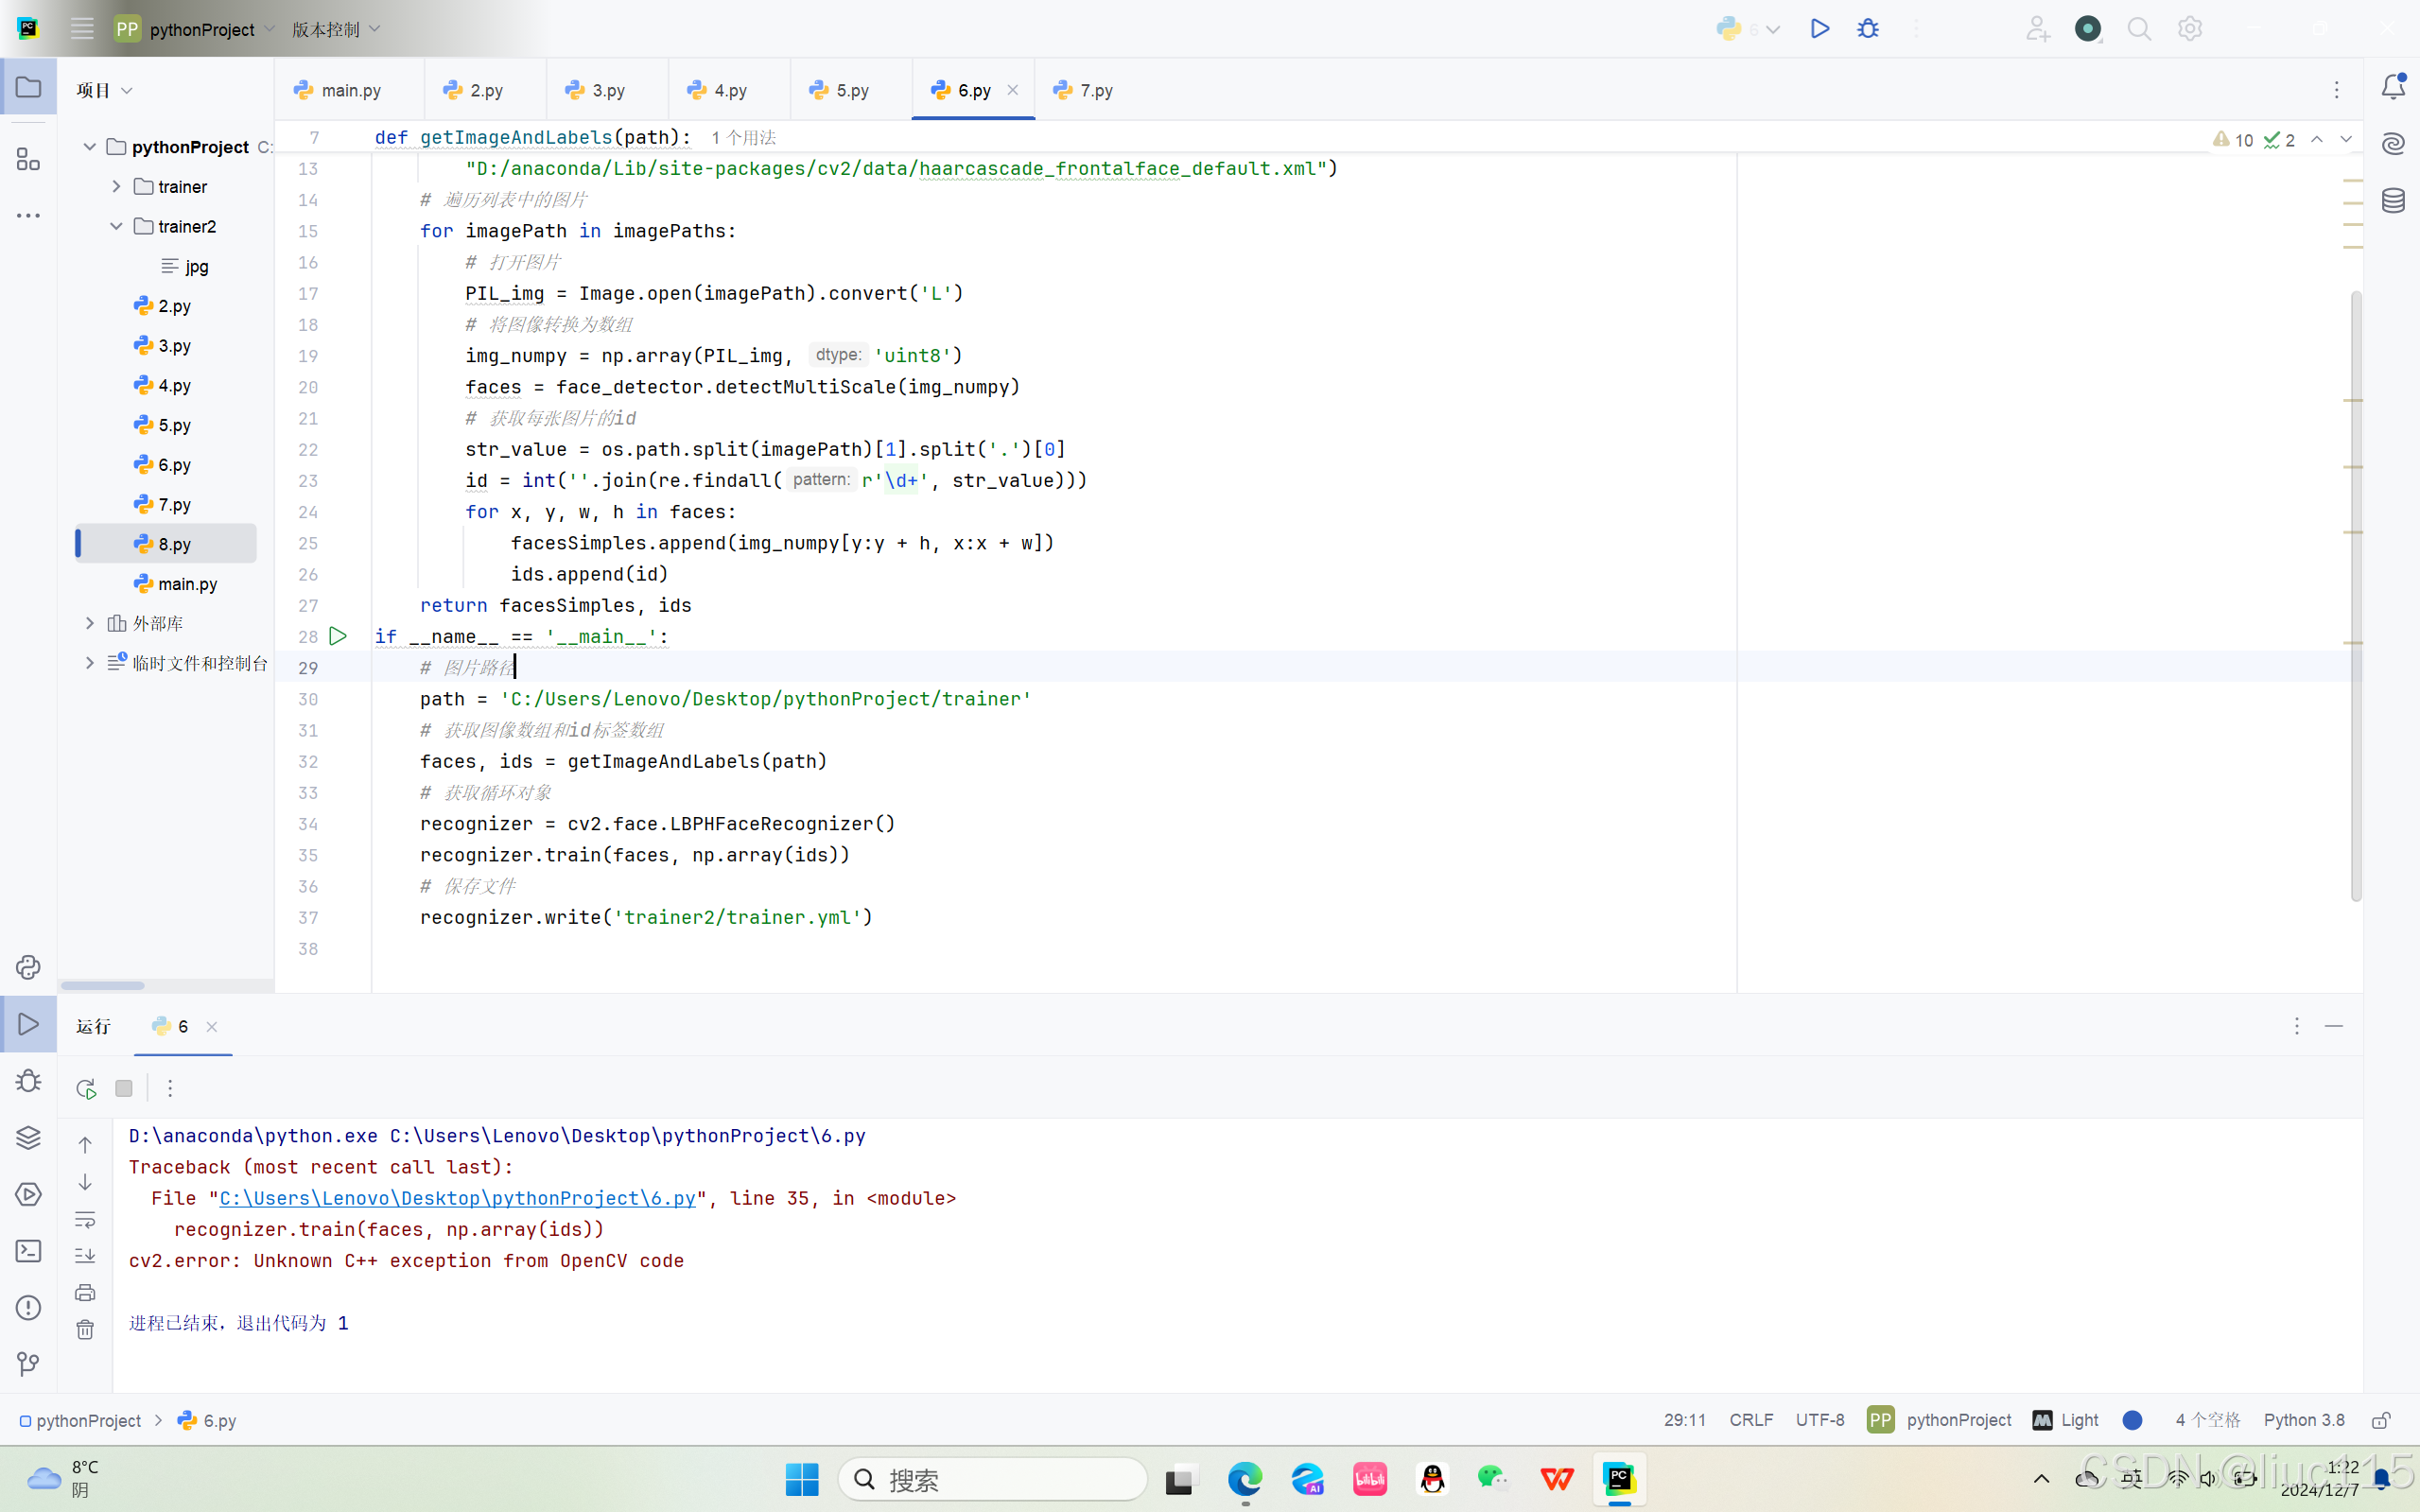Click the Windows taskbar search box
Screen dimensions: 2420x1512
point(992,1479)
